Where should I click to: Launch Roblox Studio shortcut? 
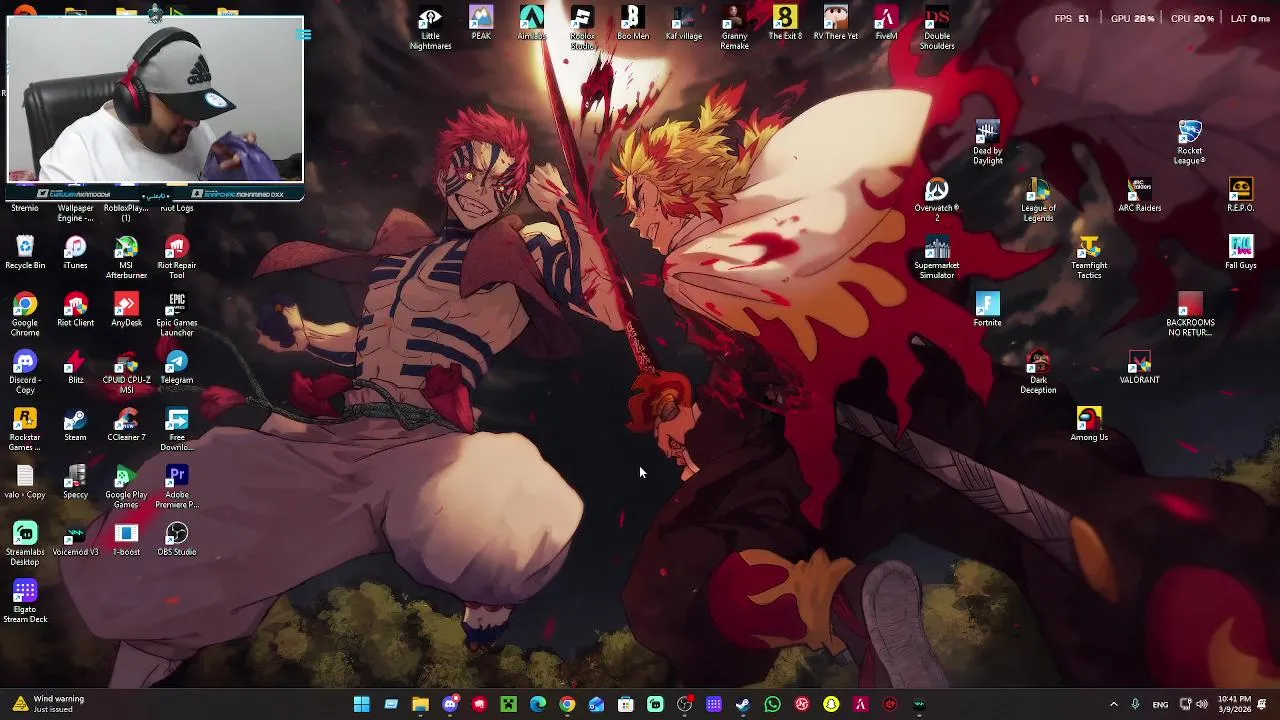pos(582,27)
